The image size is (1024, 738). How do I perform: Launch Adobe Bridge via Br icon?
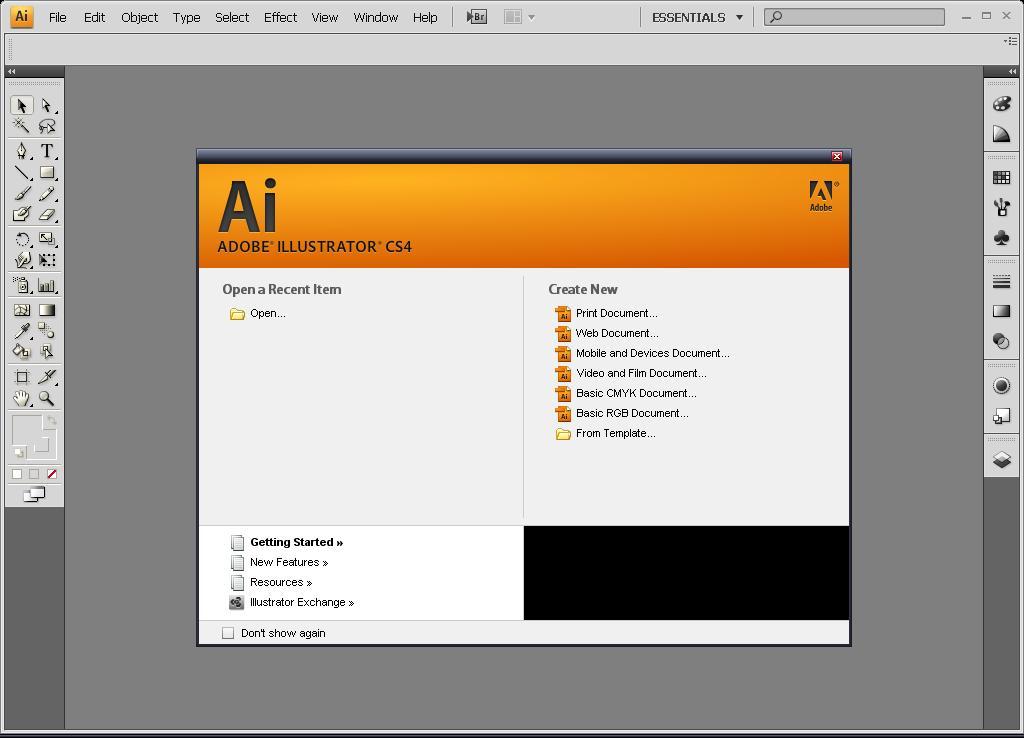coord(477,17)
